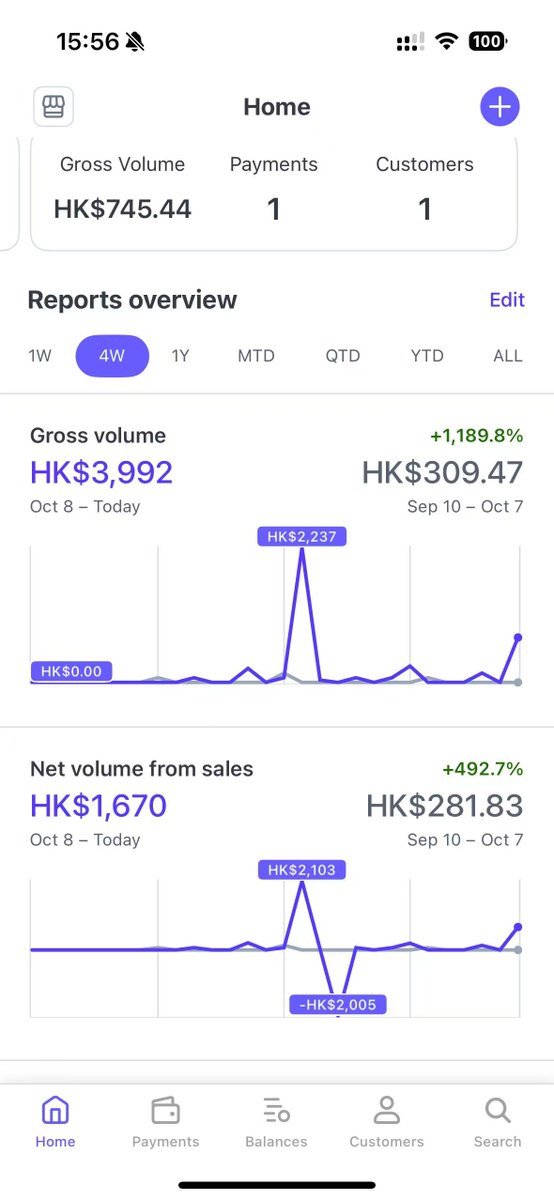This screenshot has width=554, height=1200.
Task: Tap the Customers count summary
Action: click(x=425, y=188)
